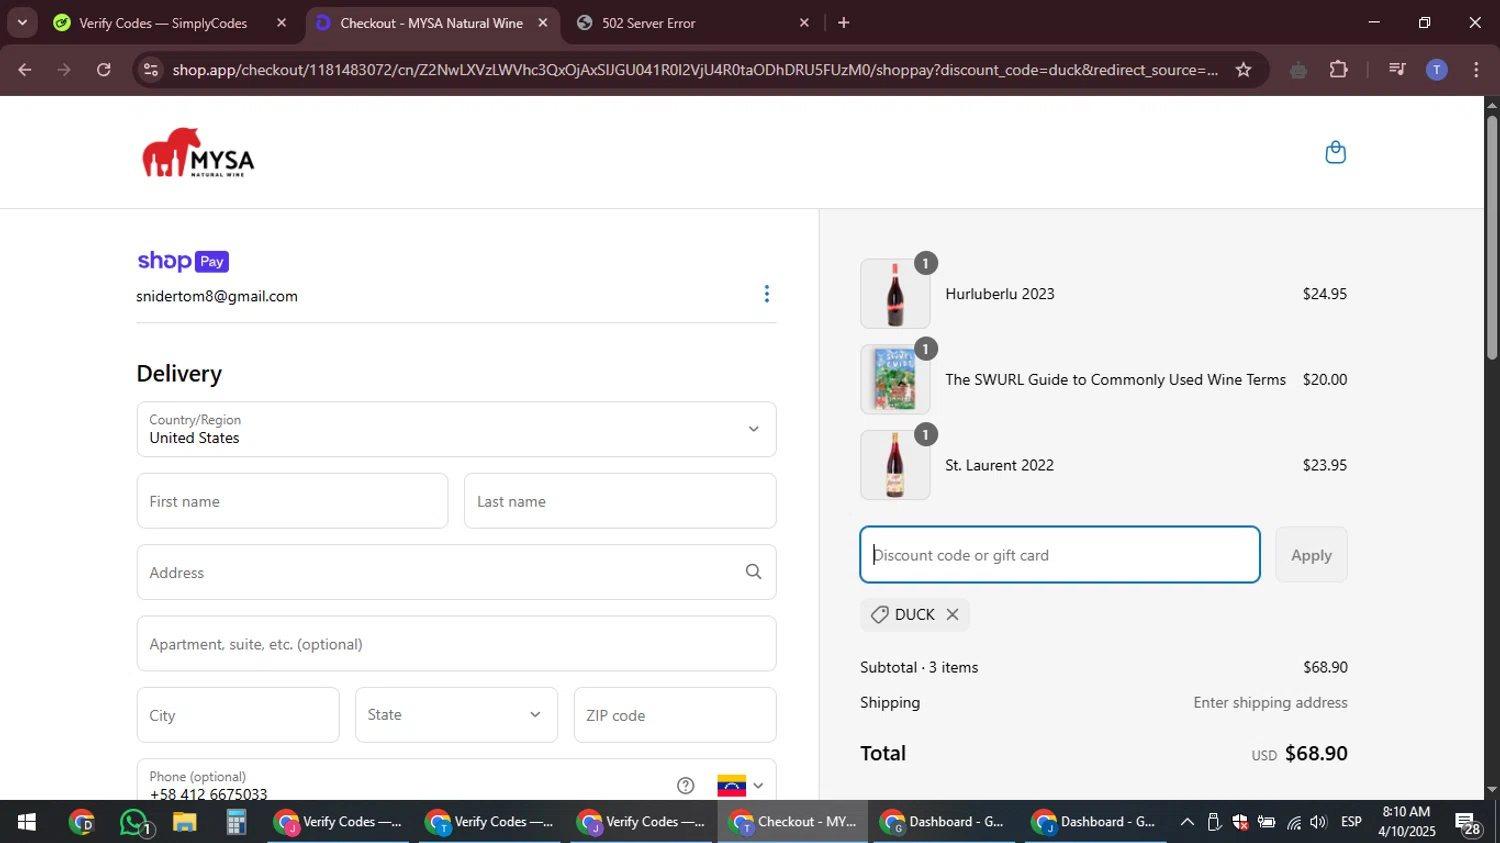Expand the Country/Region dropdown

tap(456, 429)
